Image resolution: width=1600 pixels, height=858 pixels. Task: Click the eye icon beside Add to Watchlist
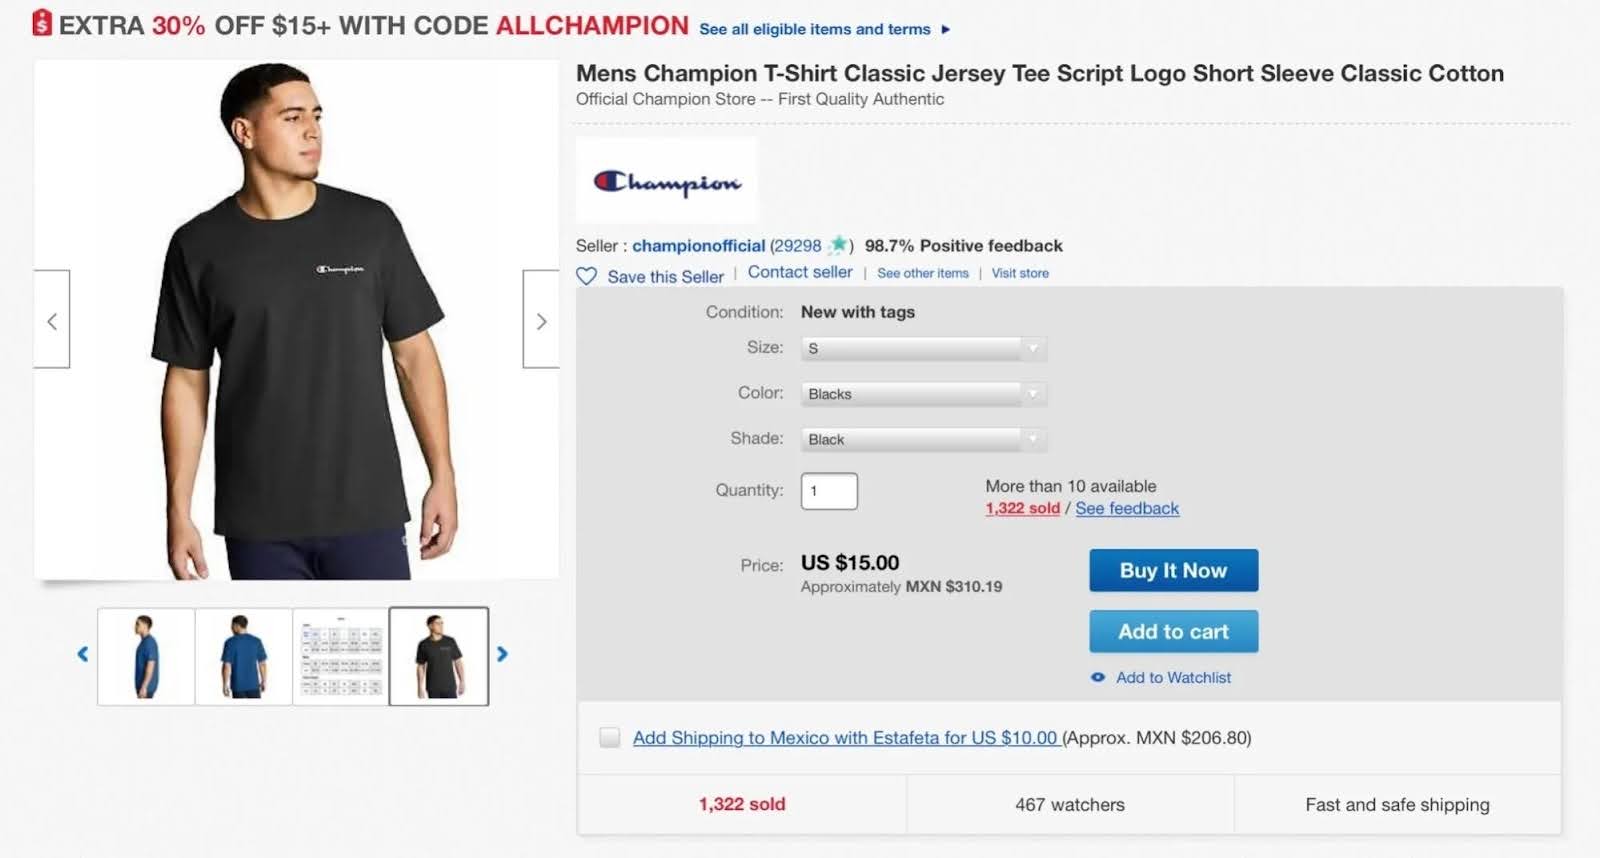point(1098,677)
